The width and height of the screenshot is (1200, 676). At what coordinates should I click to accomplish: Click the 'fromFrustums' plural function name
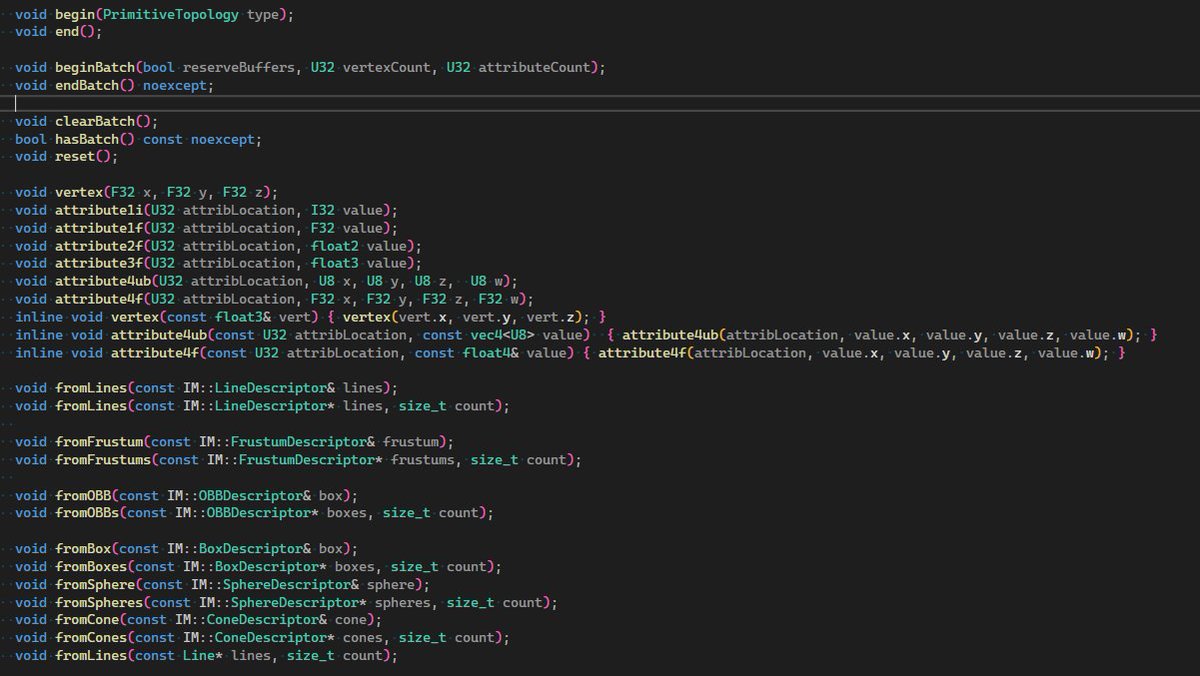pos(103,460)
